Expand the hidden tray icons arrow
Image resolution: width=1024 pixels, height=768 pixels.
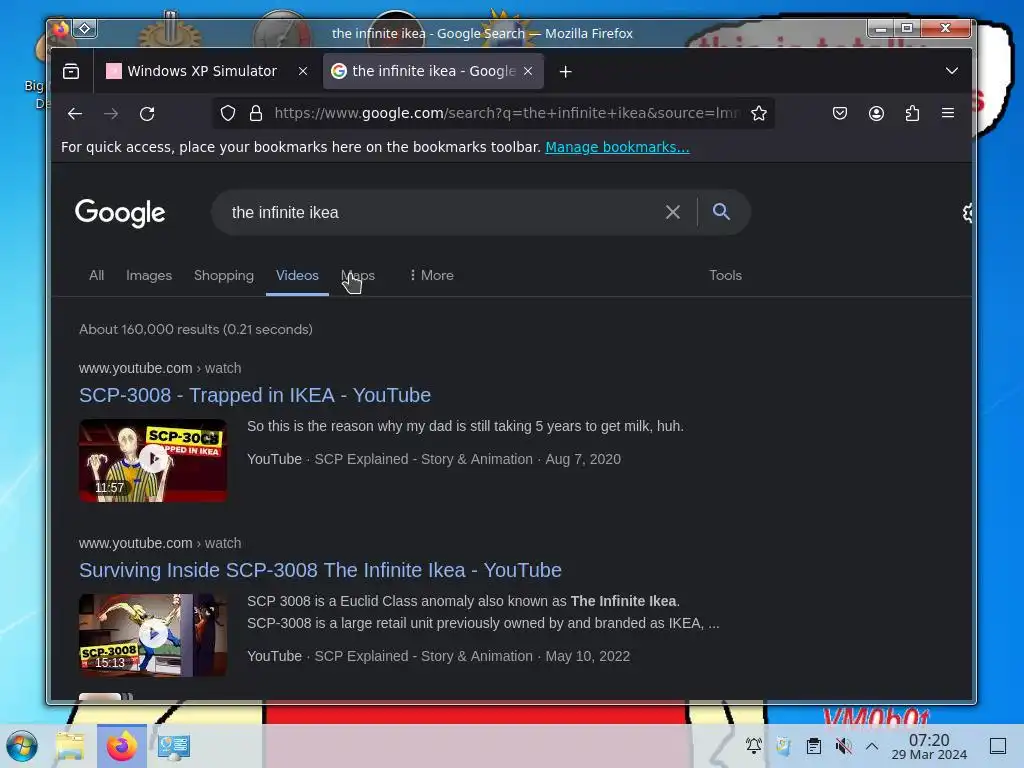tap(872, 746)
